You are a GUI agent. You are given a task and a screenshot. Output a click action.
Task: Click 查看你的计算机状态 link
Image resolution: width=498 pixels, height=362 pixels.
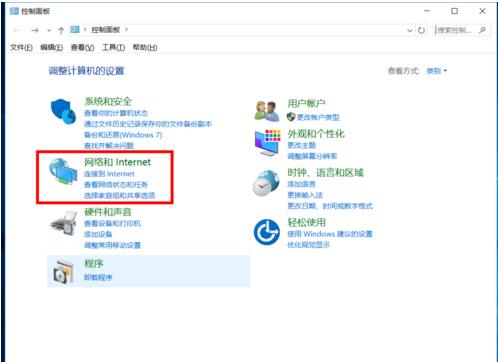(x=116, y=113)
